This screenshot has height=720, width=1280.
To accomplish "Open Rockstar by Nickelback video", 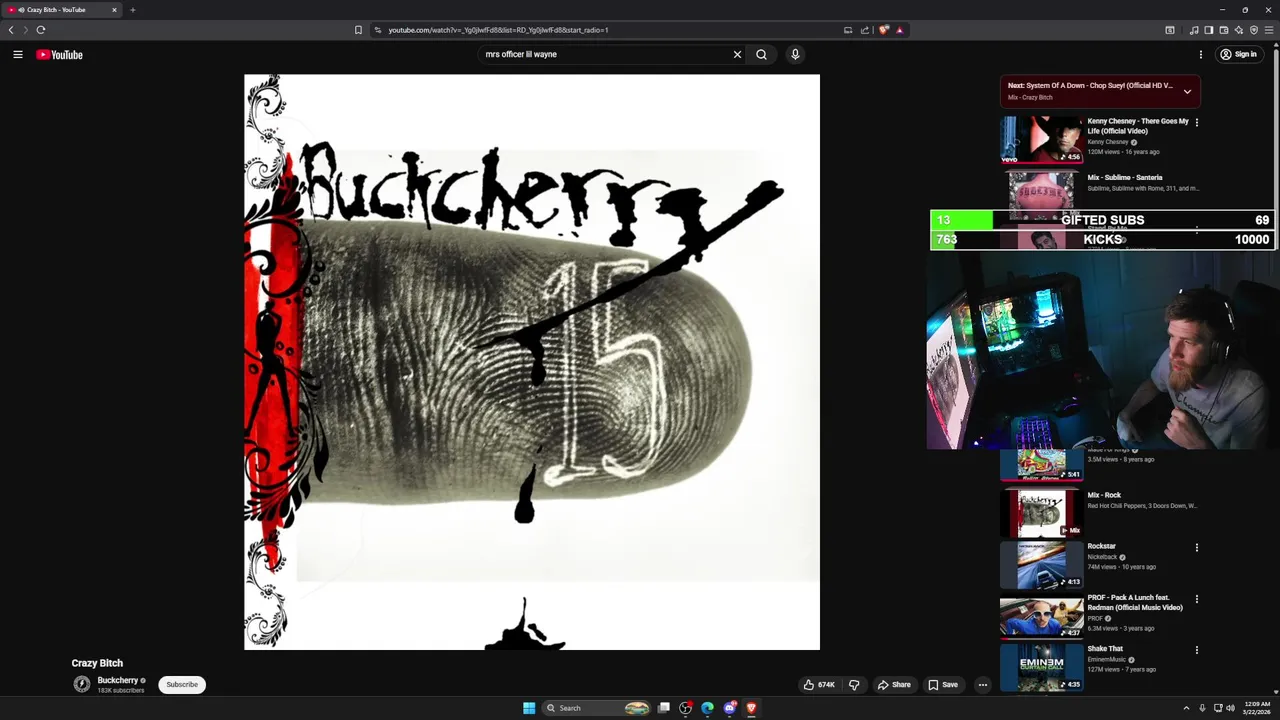I will [x=1101, y=546].
